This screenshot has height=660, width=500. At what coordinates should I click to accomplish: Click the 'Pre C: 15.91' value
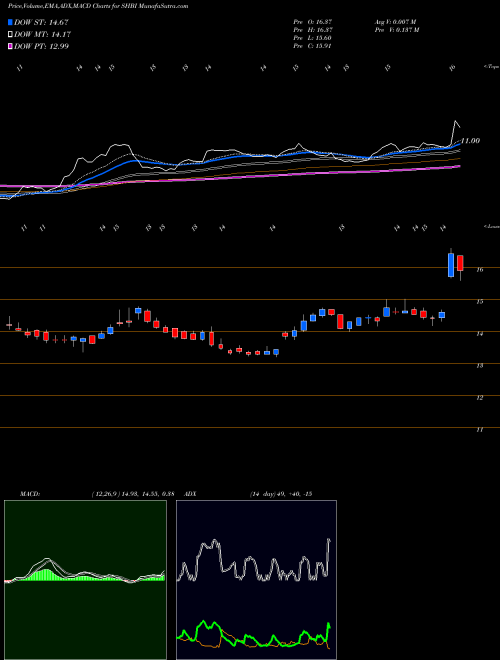(313, 46)
